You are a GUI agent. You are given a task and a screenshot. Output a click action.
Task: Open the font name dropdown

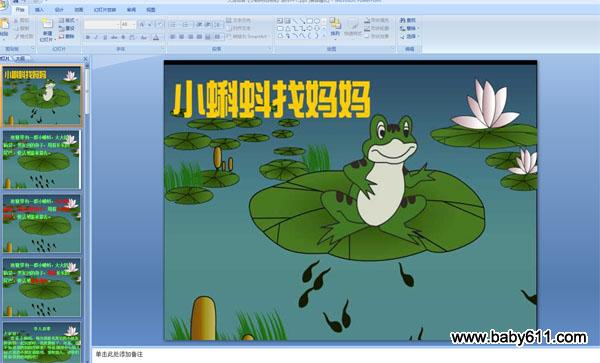point(102,25)
